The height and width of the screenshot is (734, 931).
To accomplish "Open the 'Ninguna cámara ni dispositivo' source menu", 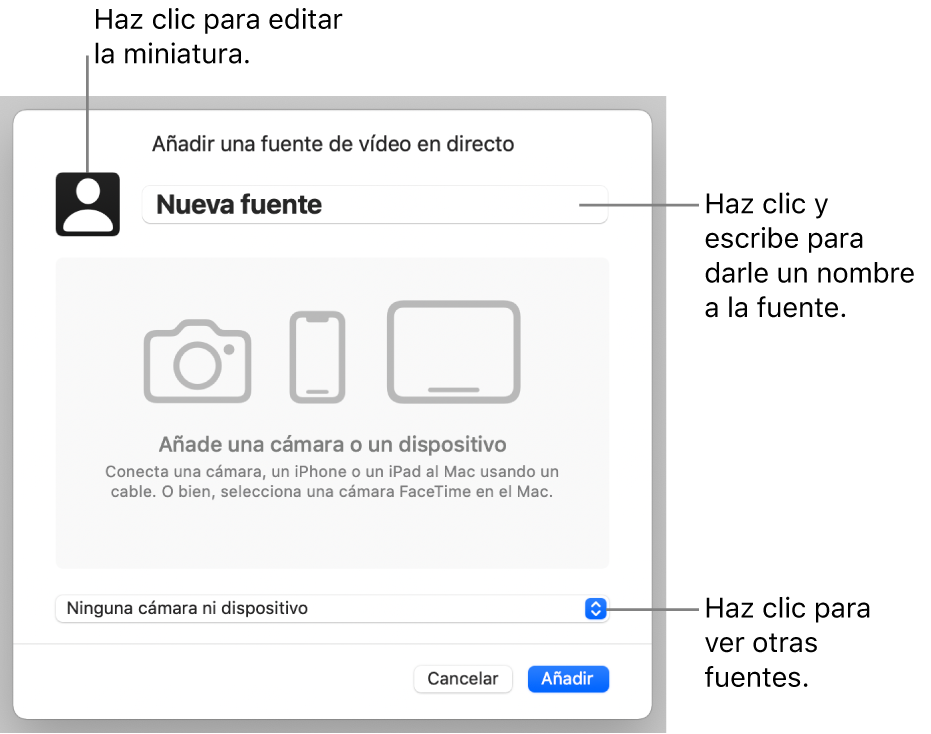I will click(x=332, y=609).
